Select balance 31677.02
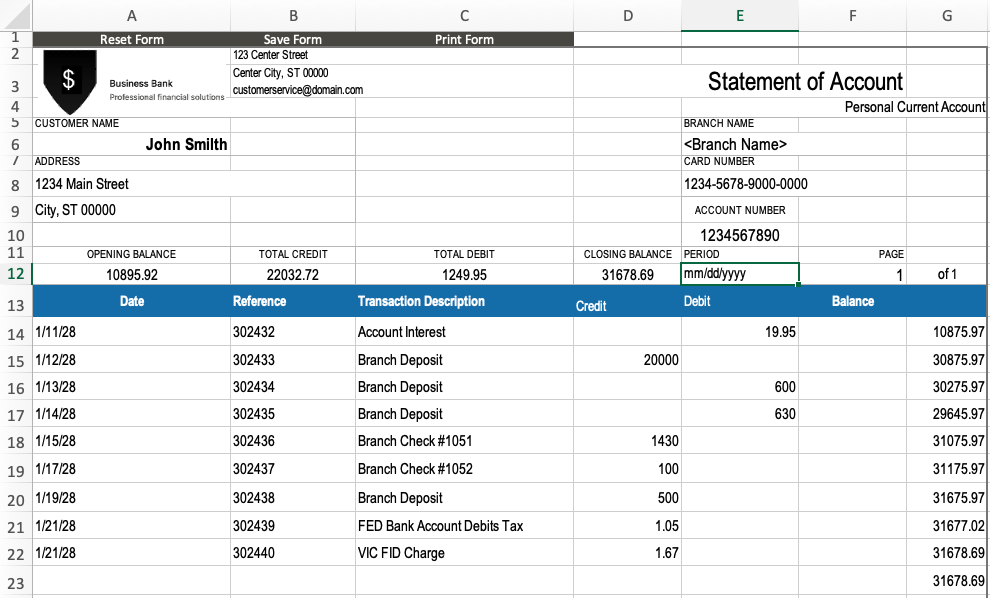Viewport: 990px width, 598px height. pos(947,525)
